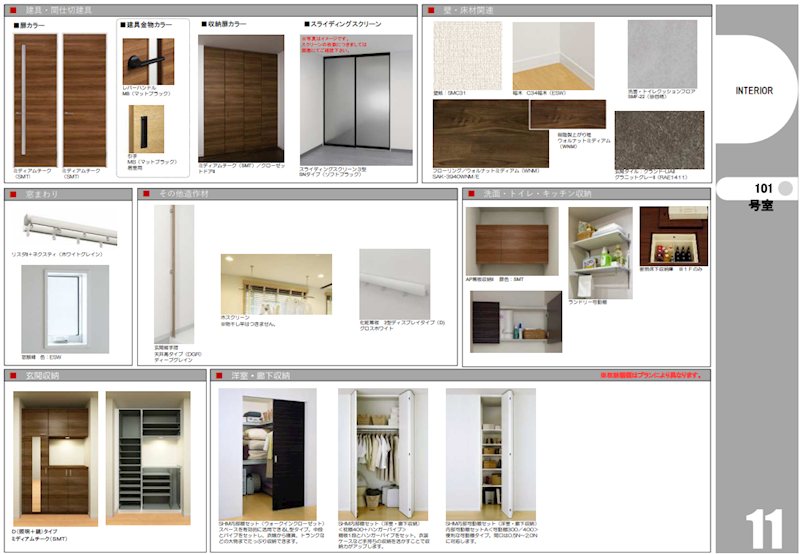Viewport: 800px width, 554px height.
Task: Select the tall entrance handrail image
Action: coord(174,272)
